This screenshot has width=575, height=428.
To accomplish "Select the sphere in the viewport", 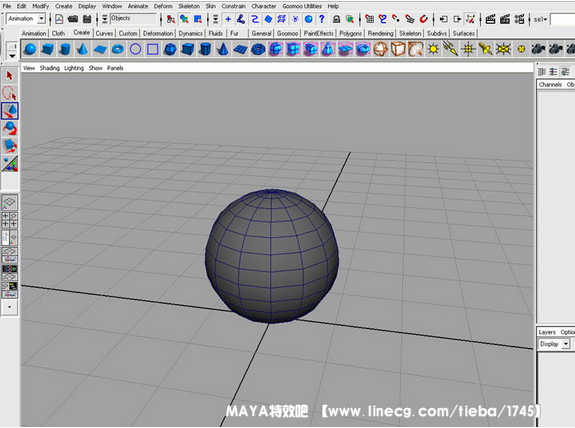I will click(272, 256).
